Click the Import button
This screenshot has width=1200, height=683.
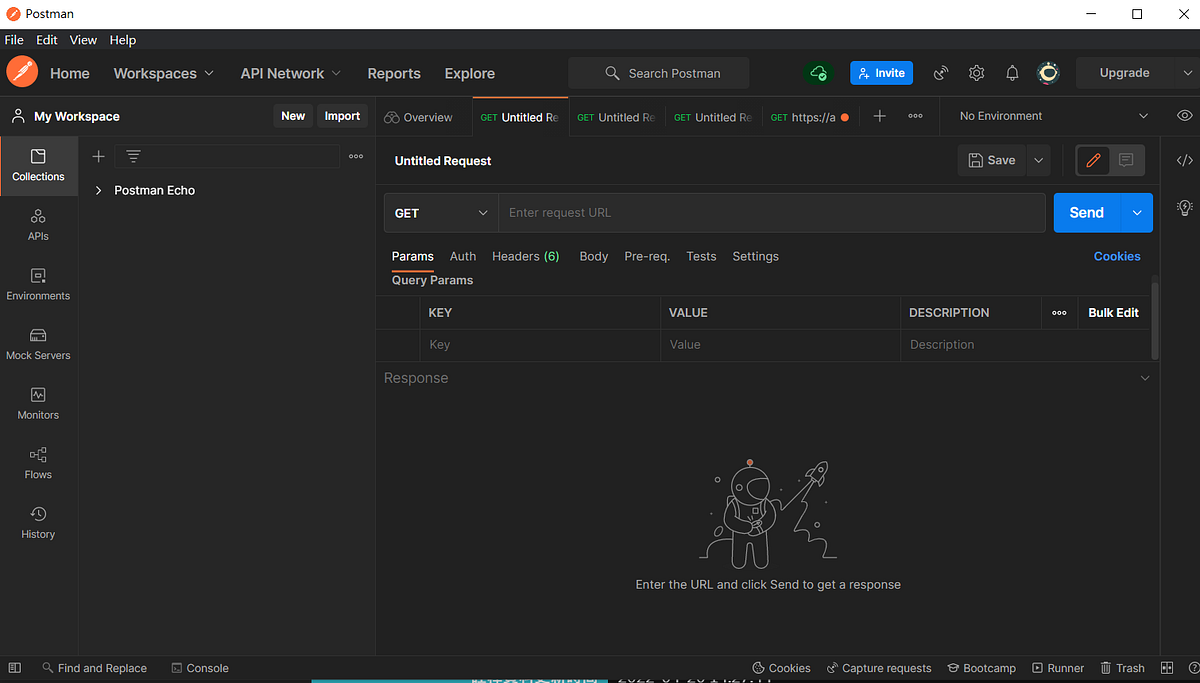[342, 115]
